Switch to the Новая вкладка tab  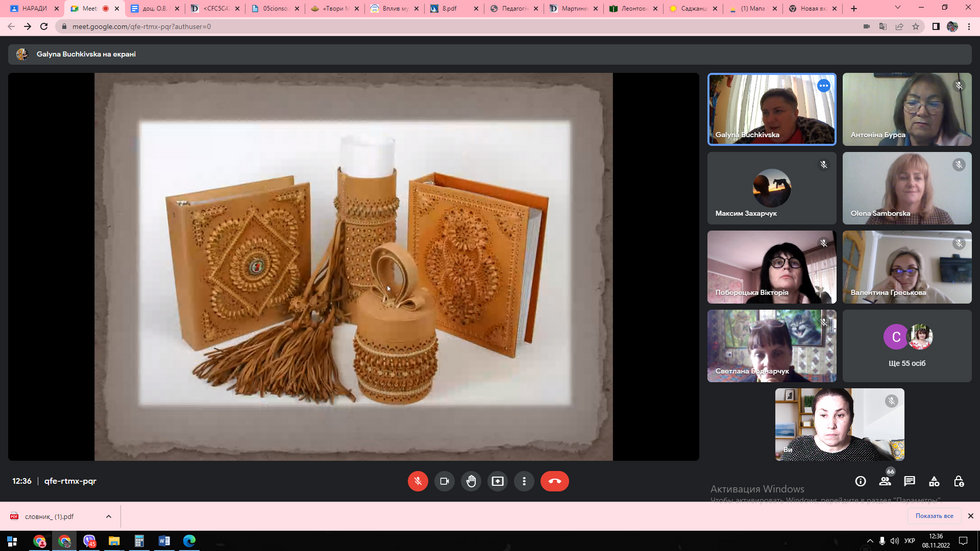tap(812, 9)
